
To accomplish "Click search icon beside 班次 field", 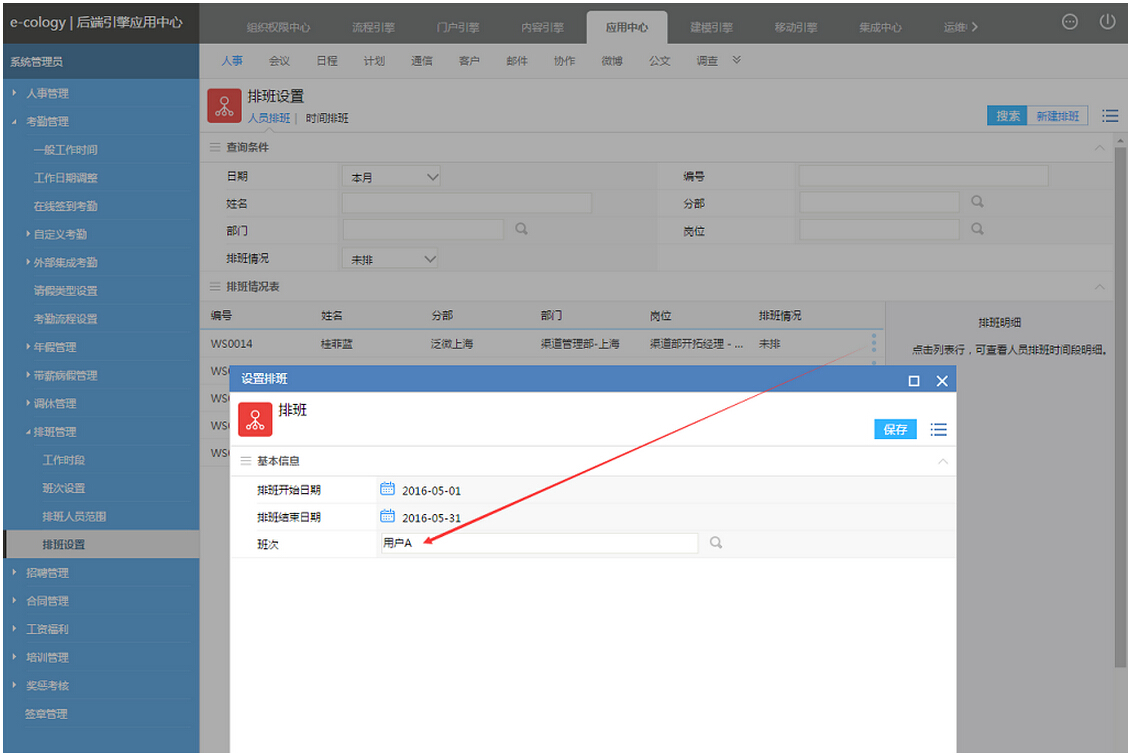I will (x=715, y=543).
